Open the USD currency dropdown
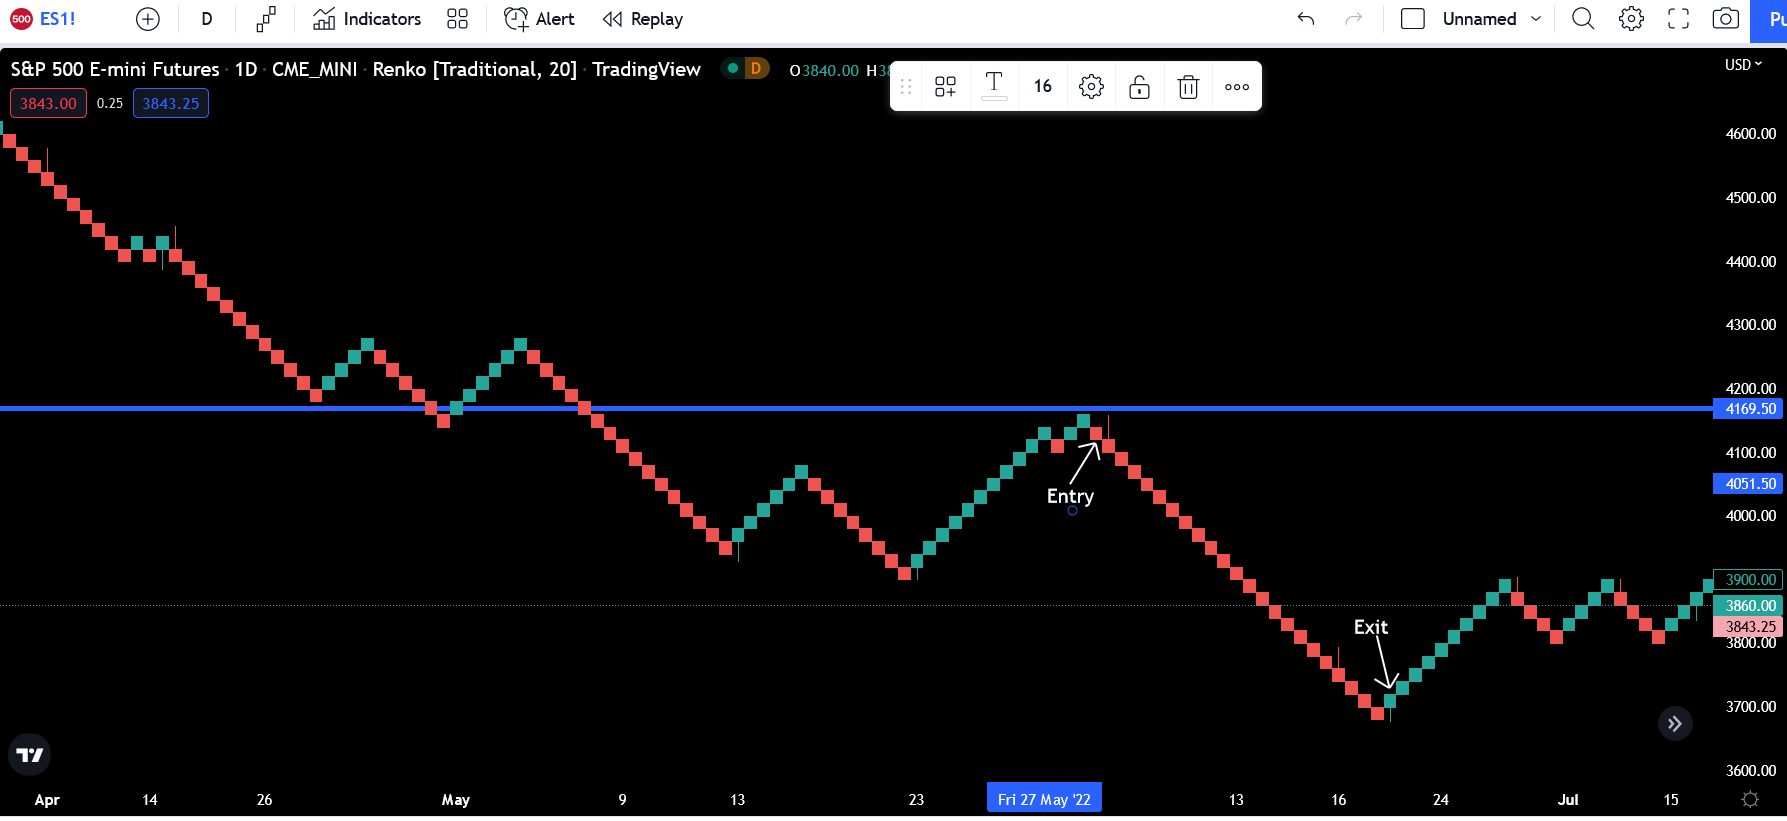 click(x=1743, y=65)
